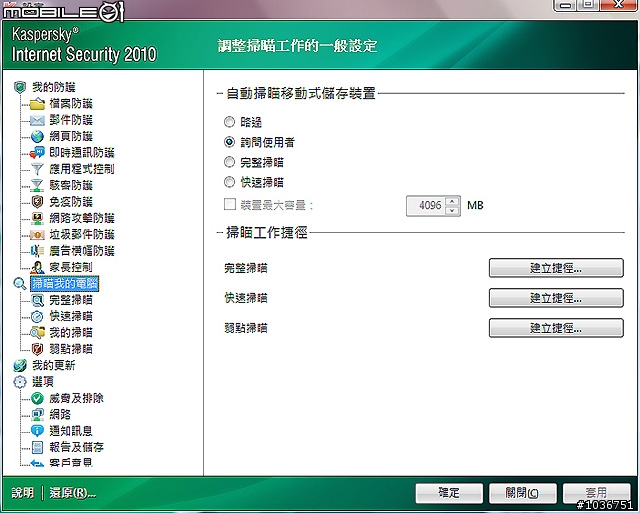Click the 確定 button
640x513 pixels.
449,493
